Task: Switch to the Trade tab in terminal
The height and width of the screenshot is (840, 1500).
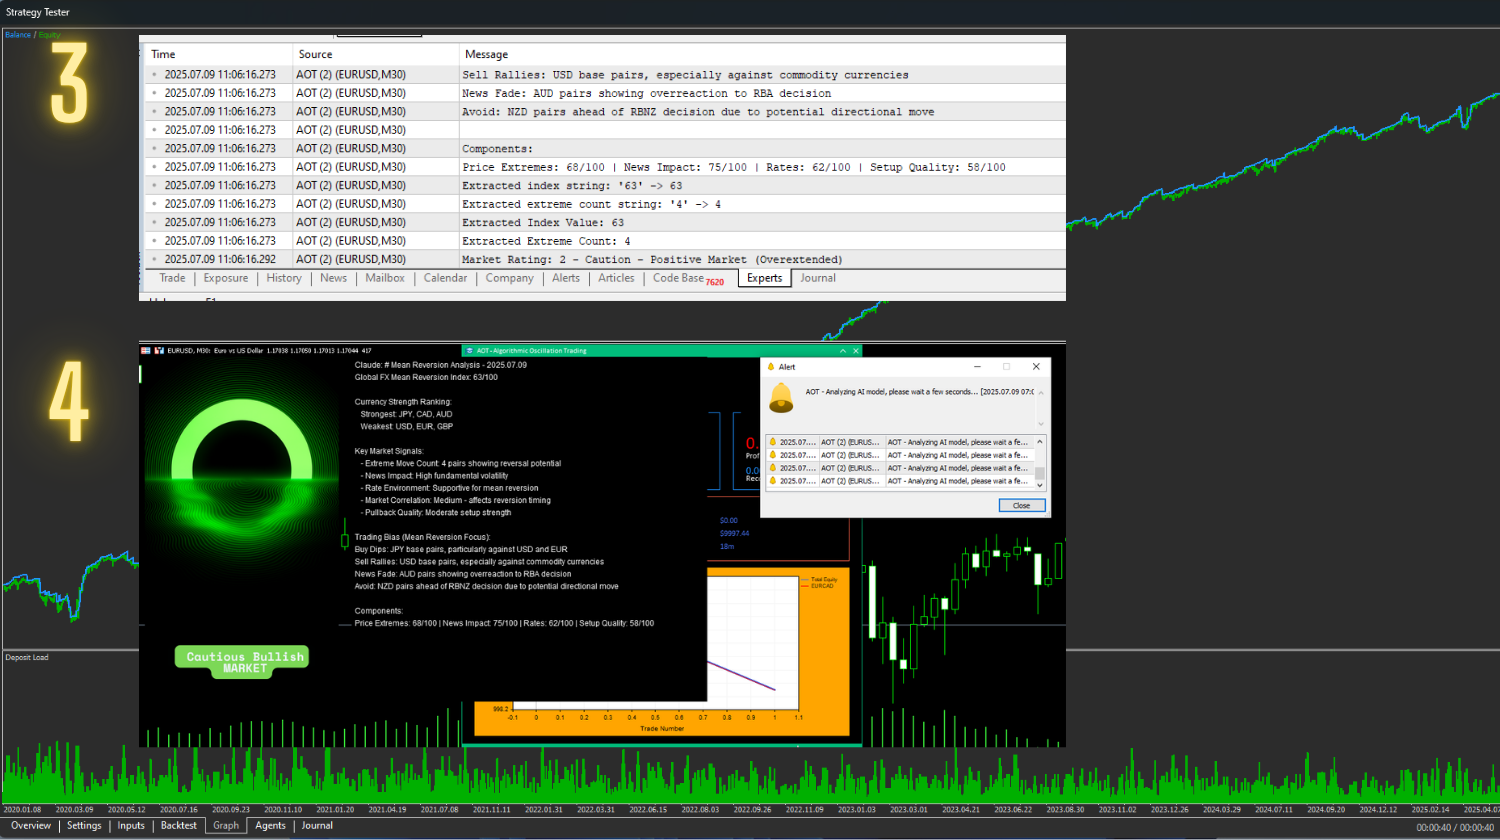Action: (172, 278)
